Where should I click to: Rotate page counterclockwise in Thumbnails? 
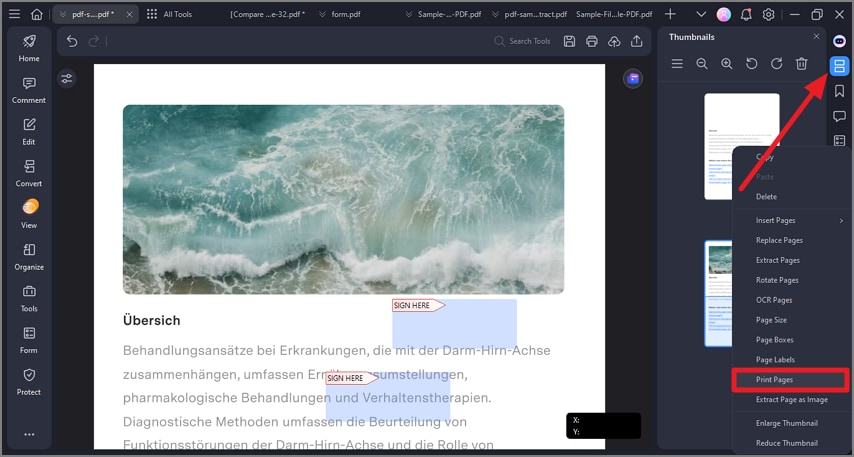tap(752, 64)
